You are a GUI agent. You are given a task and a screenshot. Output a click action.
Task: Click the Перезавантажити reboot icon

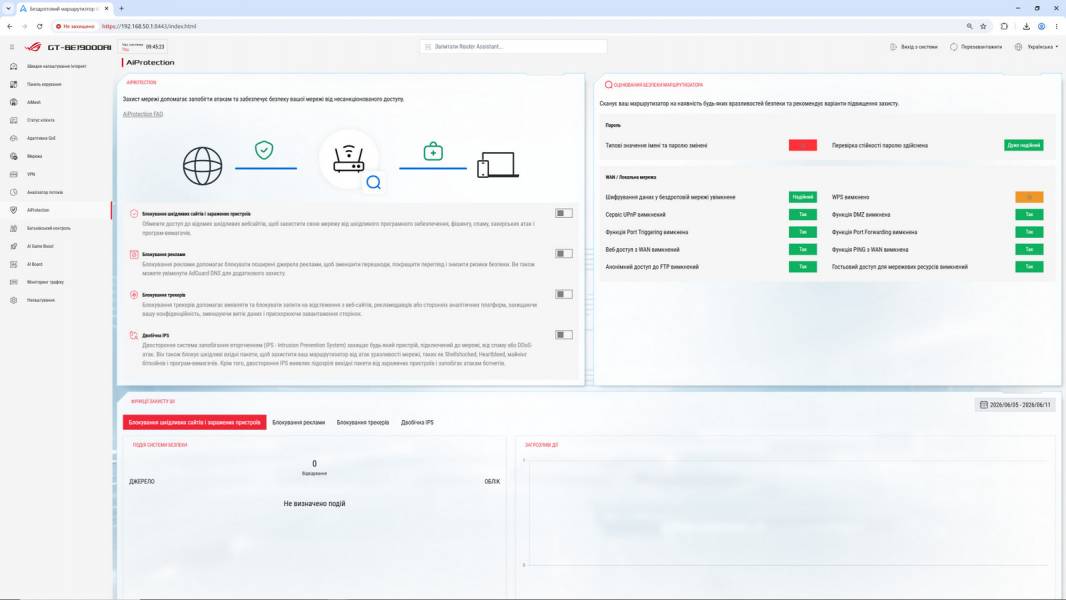click(x=953, y=47)
